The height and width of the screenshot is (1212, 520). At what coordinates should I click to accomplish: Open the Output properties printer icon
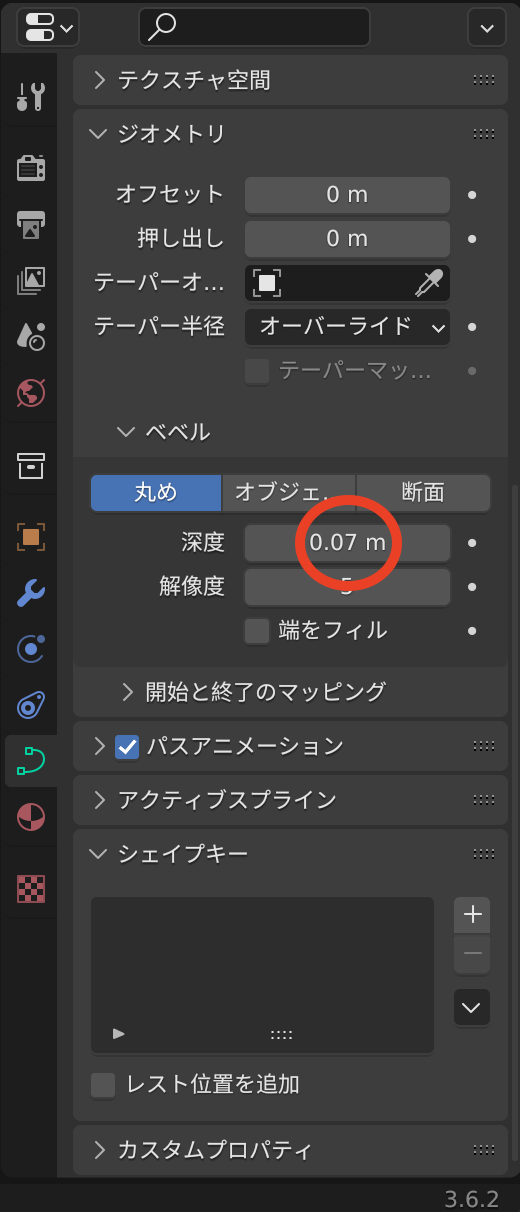[x=31, y=224]
